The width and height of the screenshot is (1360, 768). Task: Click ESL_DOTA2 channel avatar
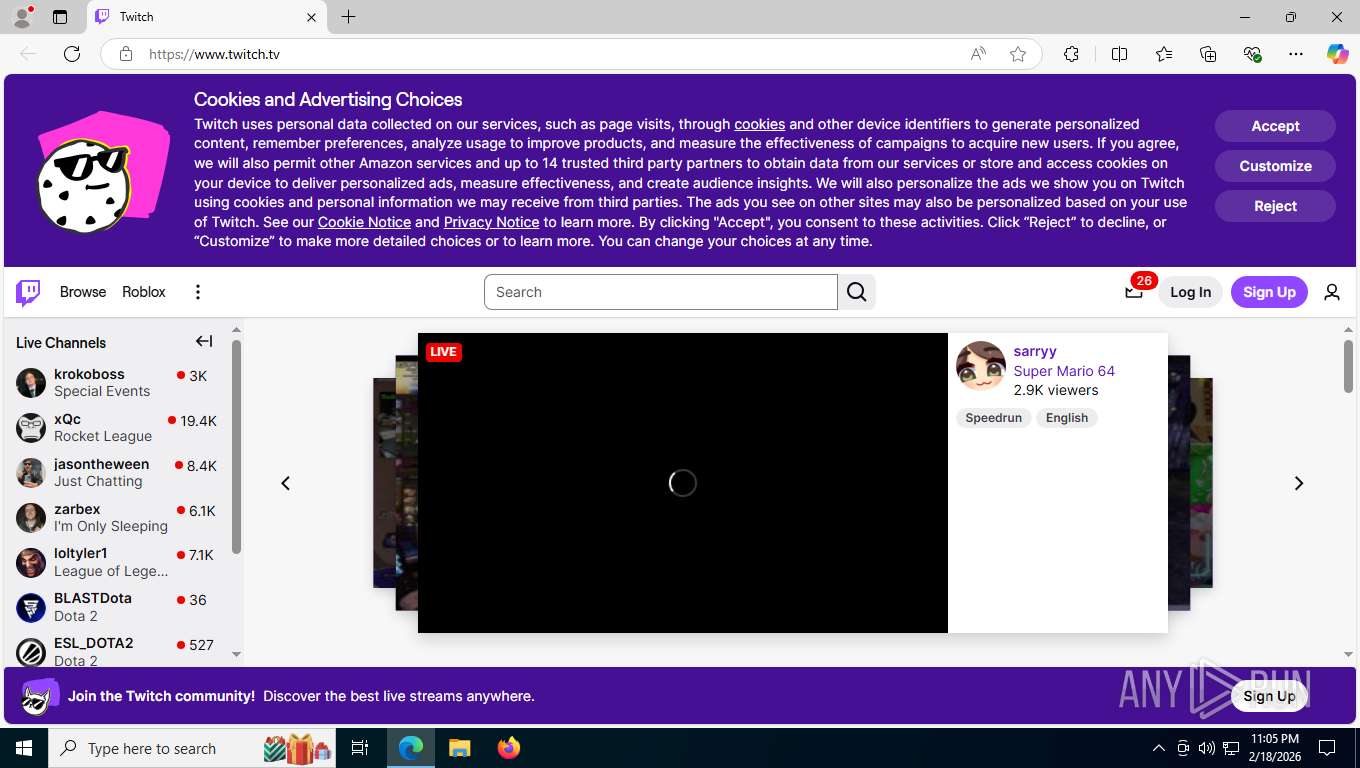point(31,652)
